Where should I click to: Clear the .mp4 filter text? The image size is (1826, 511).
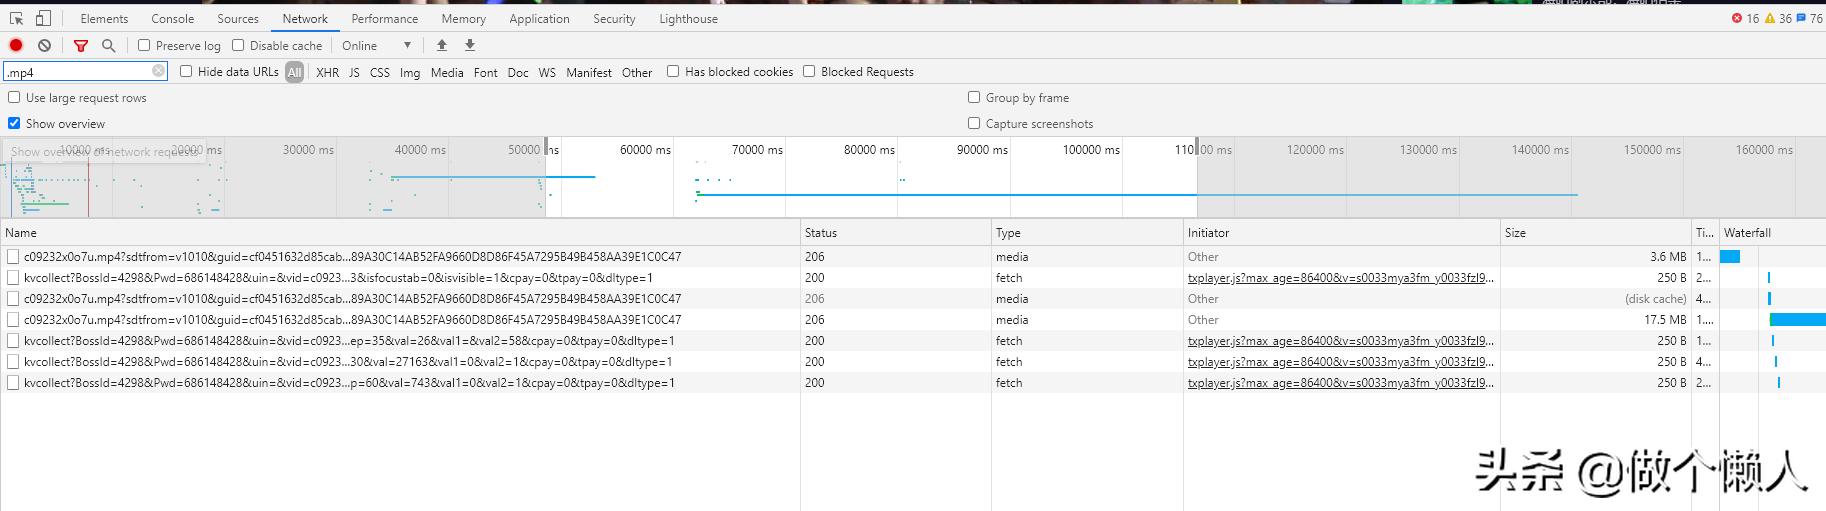point(158,71)
